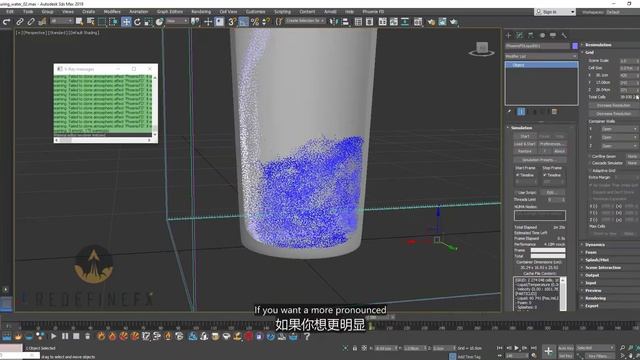Toggle the Confine Geom checkbox
Screen dimensions: 640x360
[x=591, y=156]
